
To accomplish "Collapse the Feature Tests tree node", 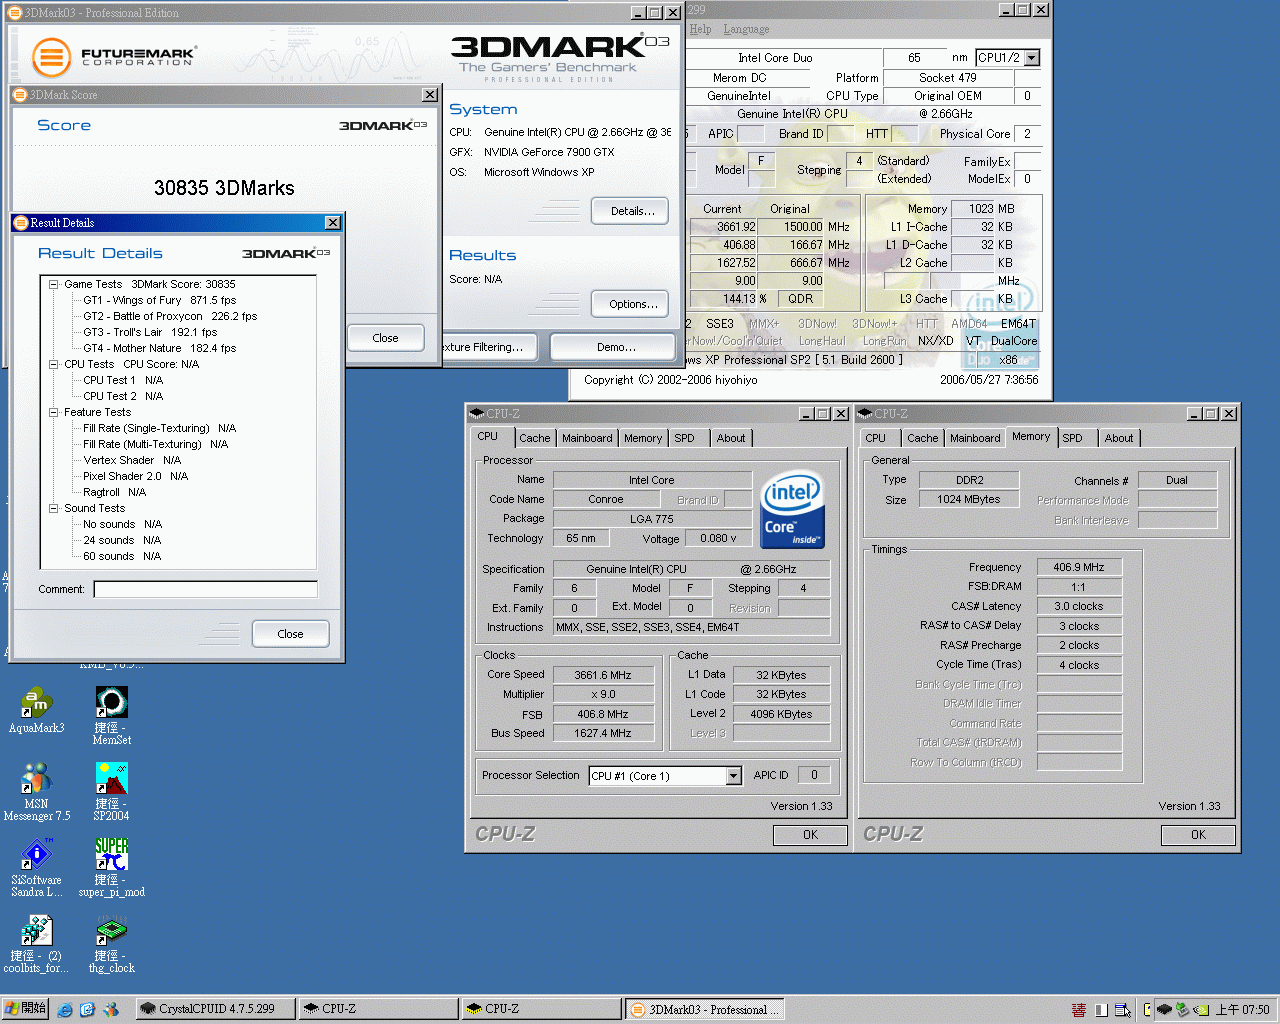I will (x=53, y=412).
